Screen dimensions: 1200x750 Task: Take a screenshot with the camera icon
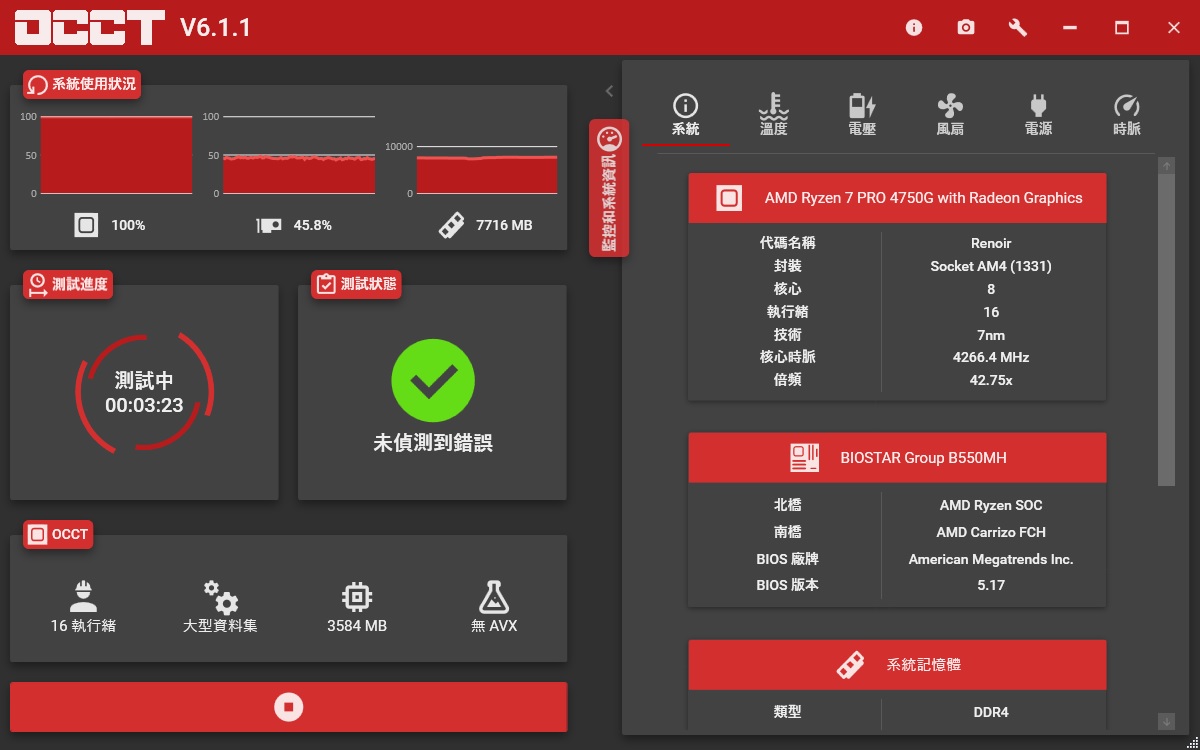tap(965, 28)
